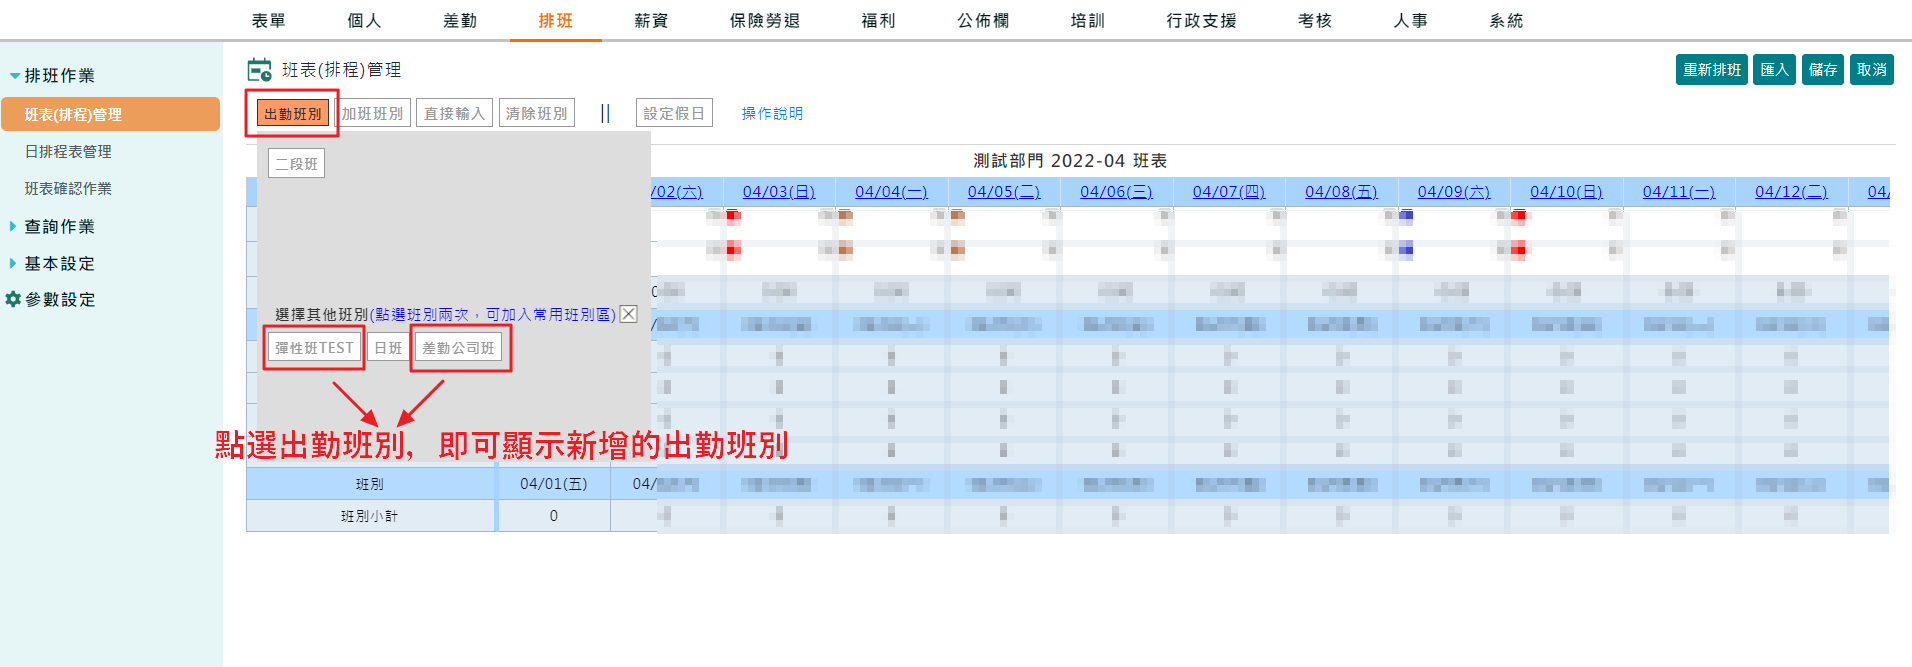Close the 選擇其他班別 panel with X
The image size is (1912, 667).
[x=628, y=314]
